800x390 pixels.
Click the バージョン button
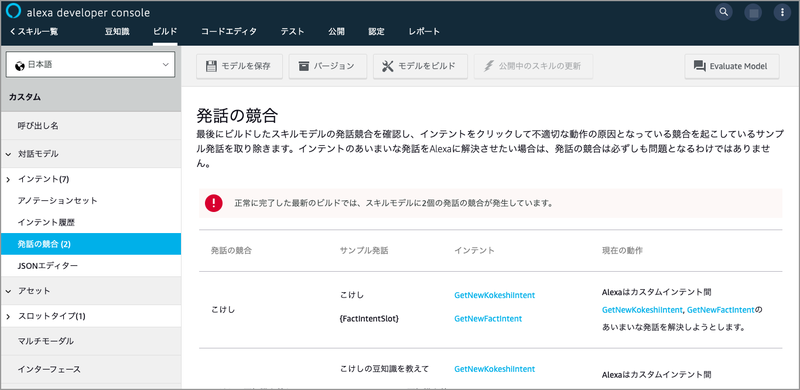click(x=328, y=66)
